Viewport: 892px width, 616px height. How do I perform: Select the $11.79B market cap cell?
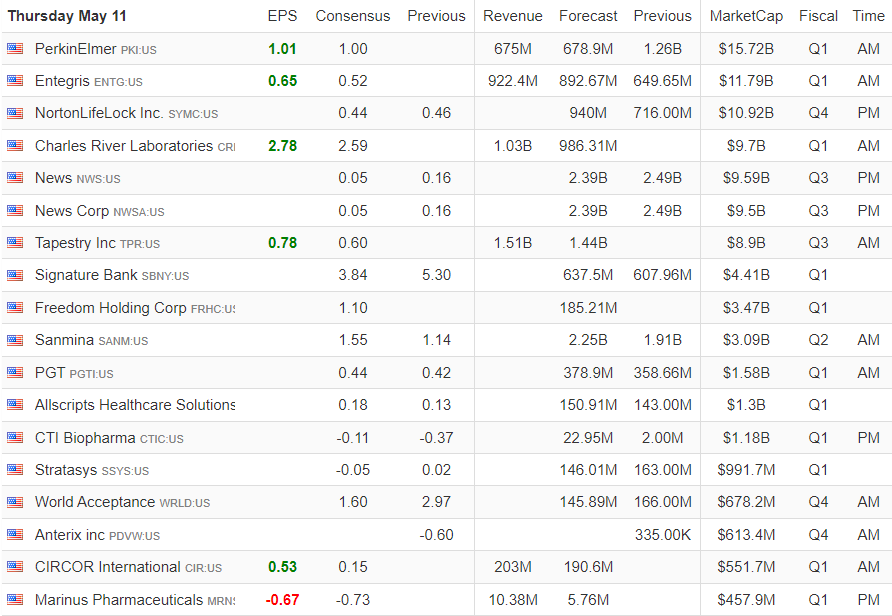[x=746, y=81]
